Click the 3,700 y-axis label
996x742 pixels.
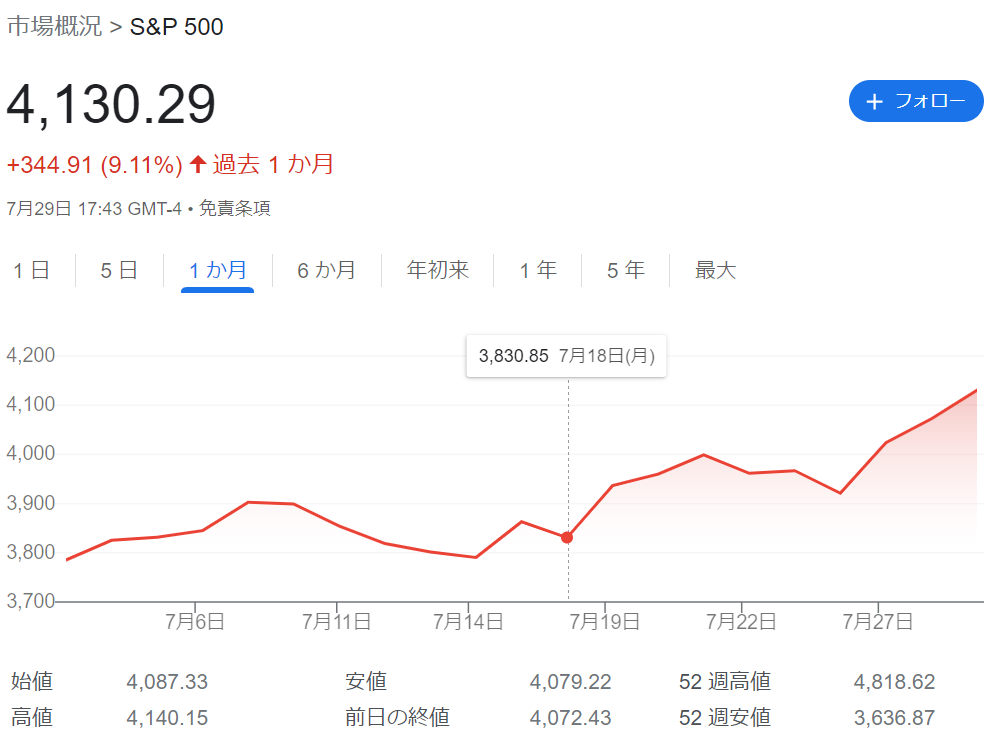click(31, 601)
